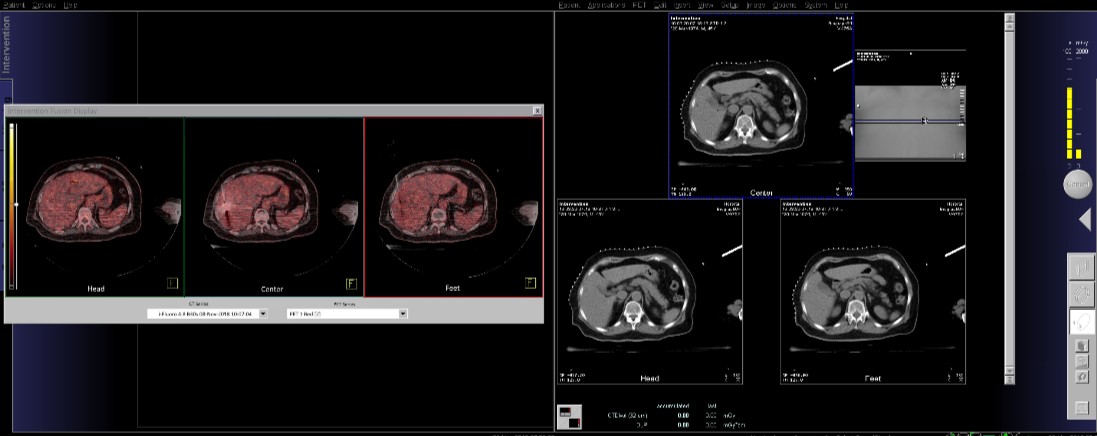Open the Image menu
This screenshot has height=436, width=1097.
(756, 5)
